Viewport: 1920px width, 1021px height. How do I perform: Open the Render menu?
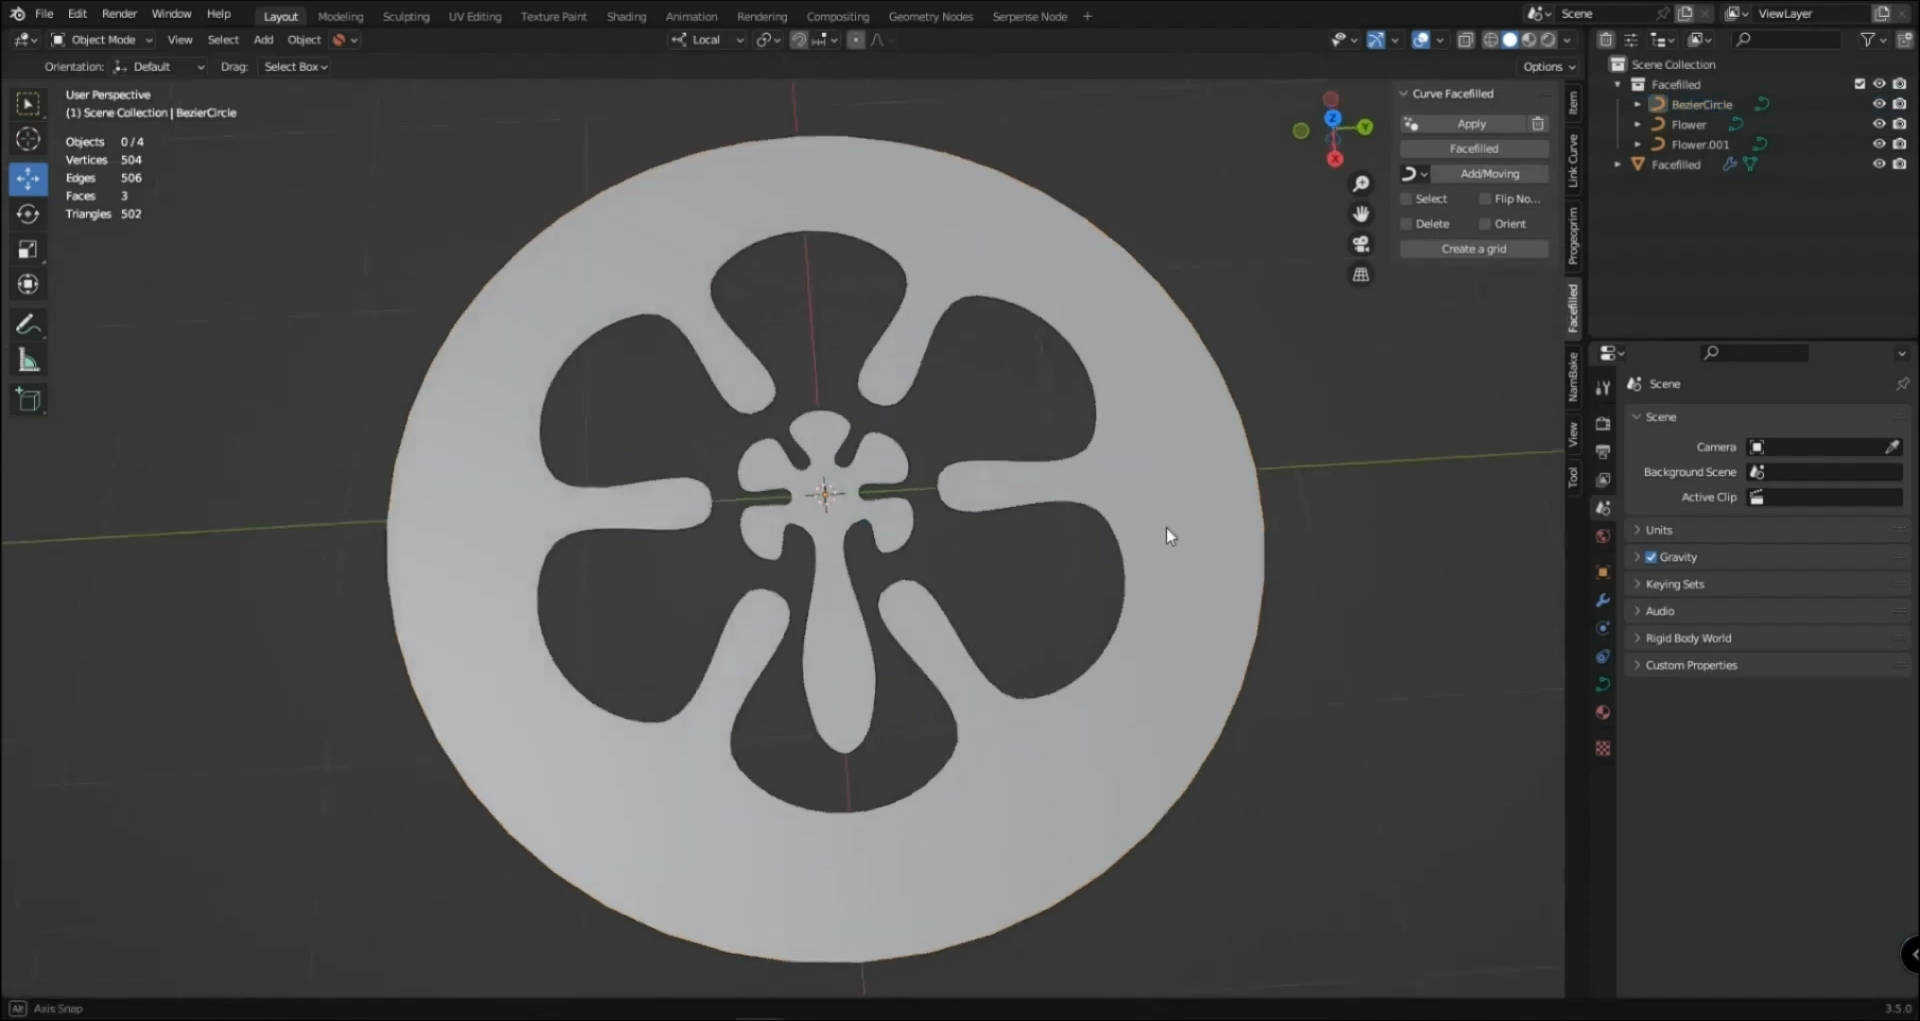click(x=119, y=13)
